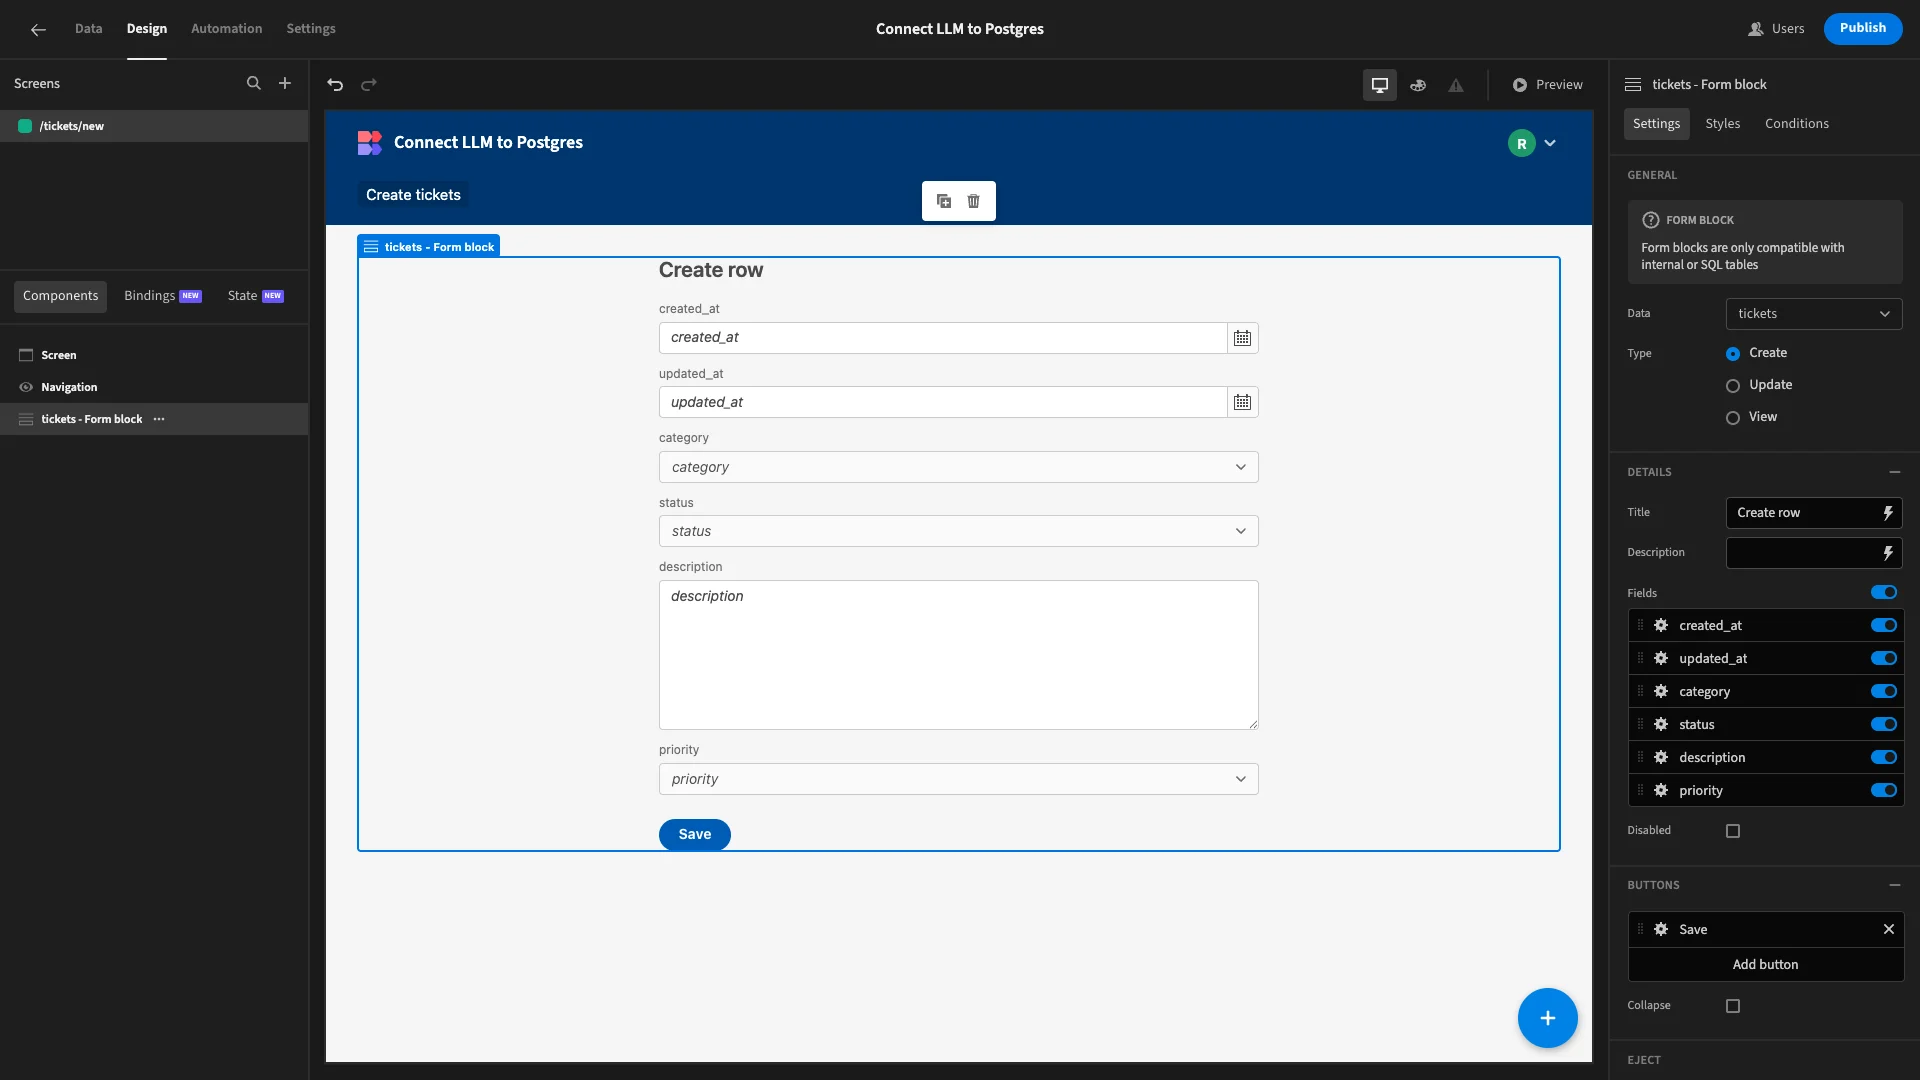The image size is (1920, 1080).
Task: Open the Users button
Action: (1776, 29)
